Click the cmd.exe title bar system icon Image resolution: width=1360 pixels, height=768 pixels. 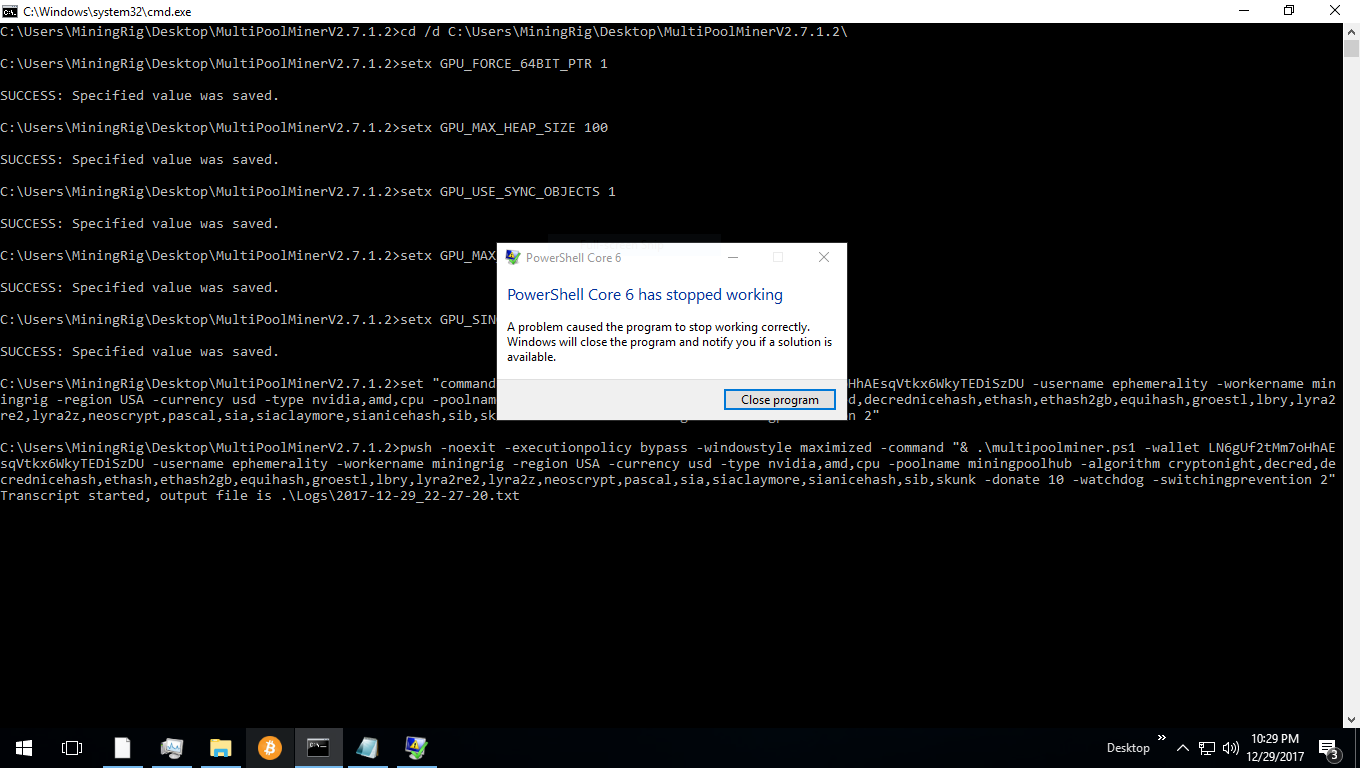[x=11, y=11]
